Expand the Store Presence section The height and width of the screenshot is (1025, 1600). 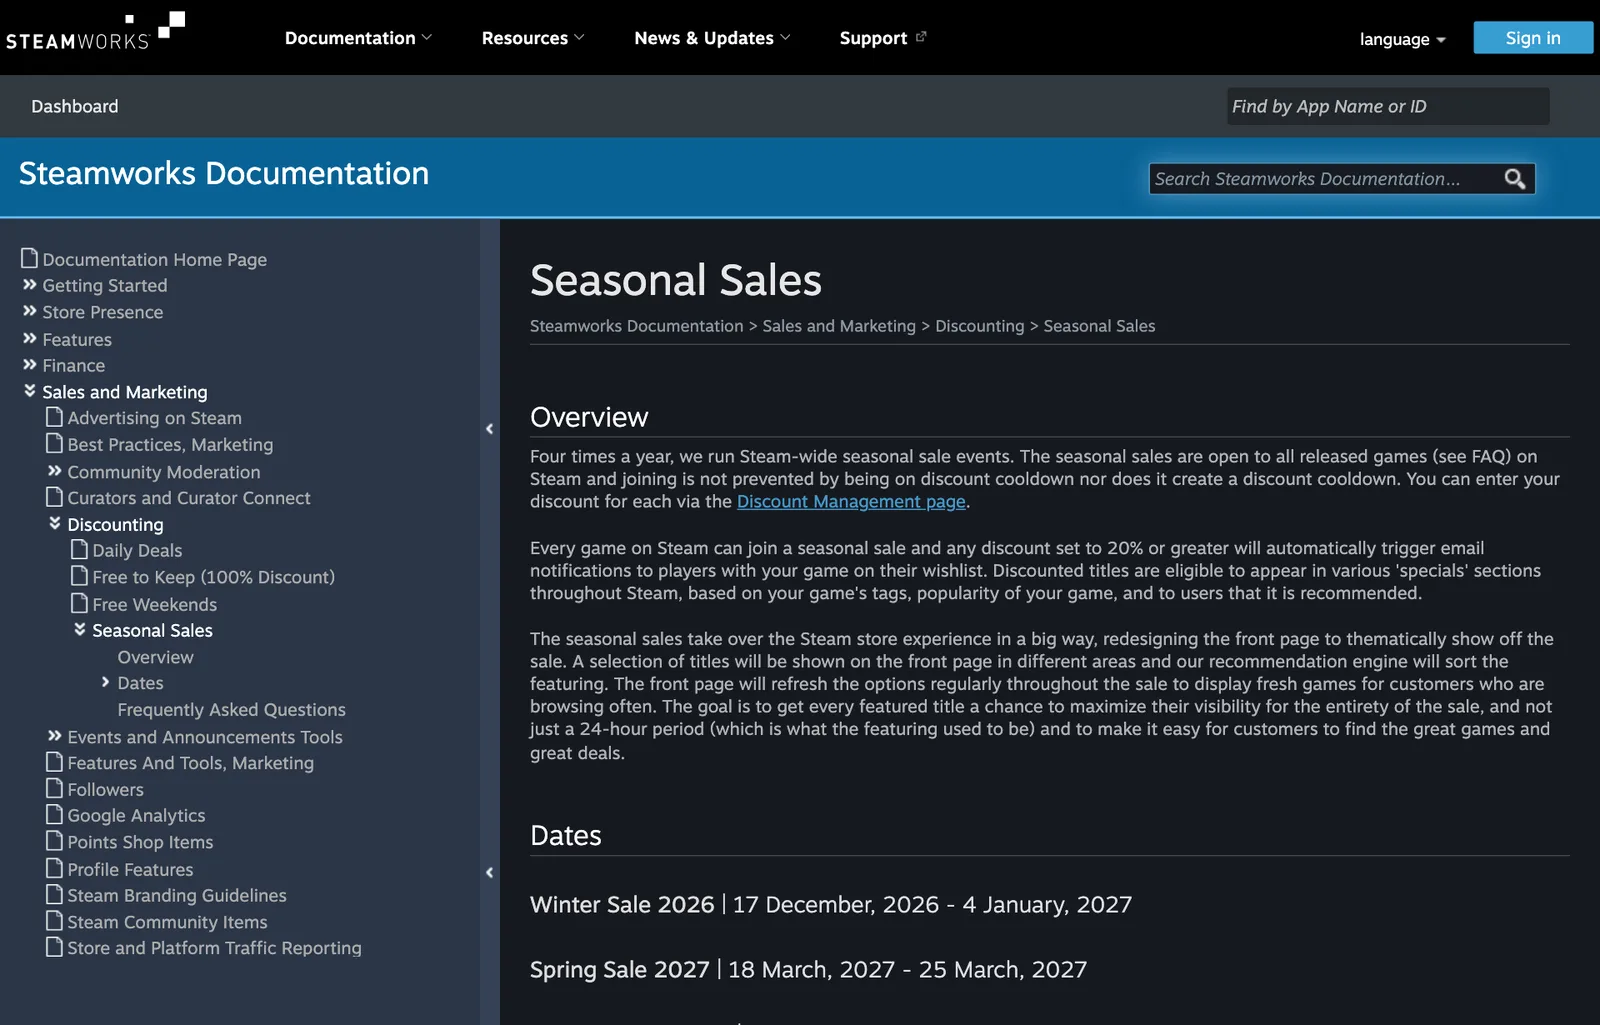(29, 311)
